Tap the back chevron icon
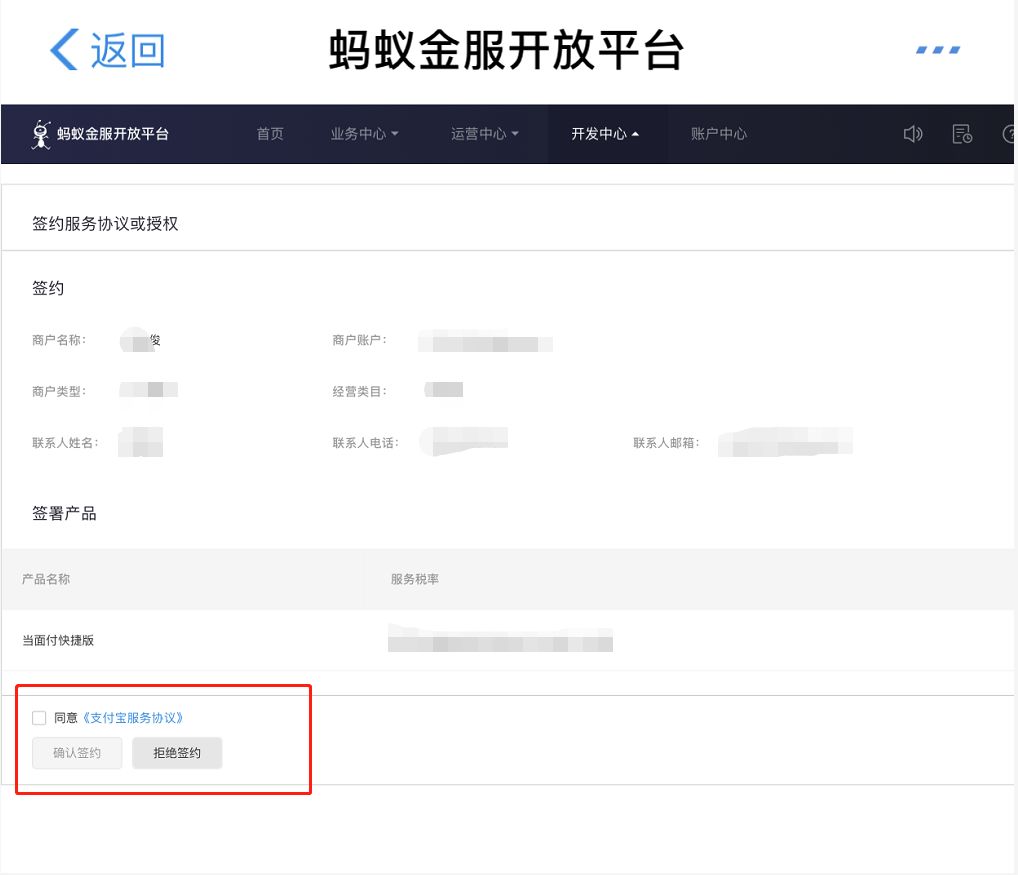 point(64,49)
